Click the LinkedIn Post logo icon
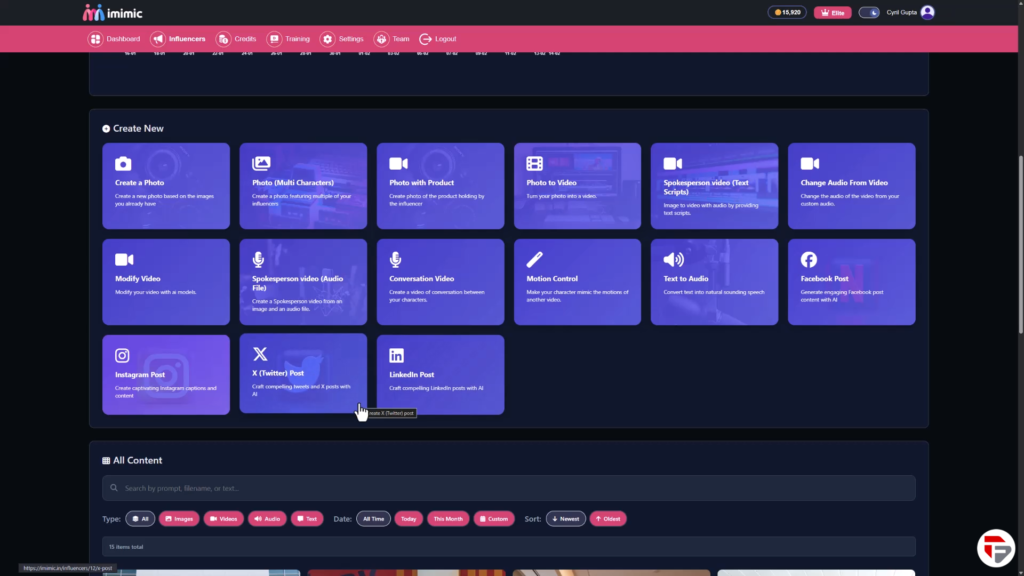The image size is (1024, 576). coord(397,356)
